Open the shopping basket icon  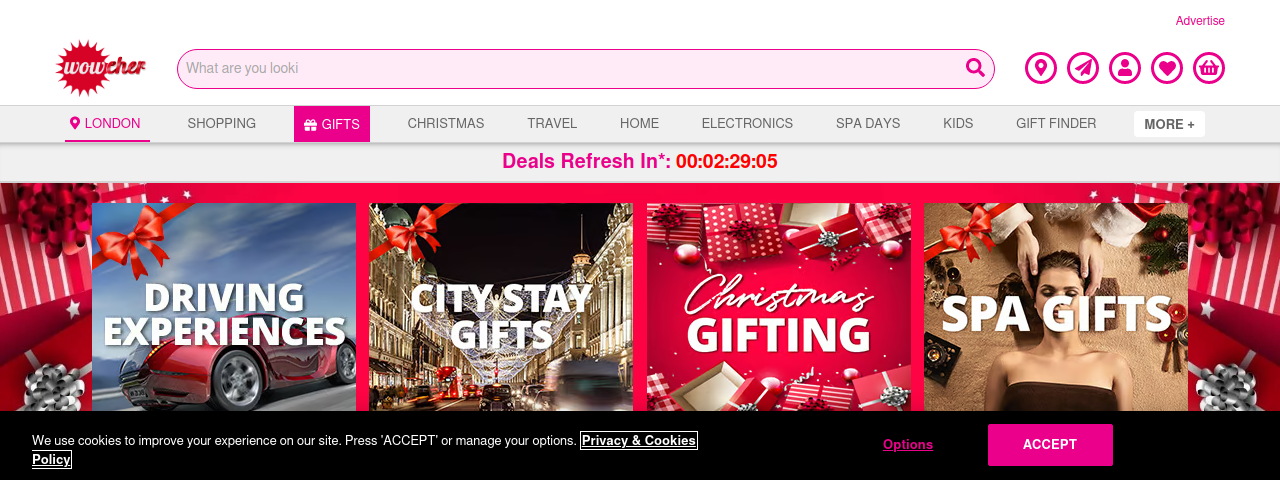1209,68
